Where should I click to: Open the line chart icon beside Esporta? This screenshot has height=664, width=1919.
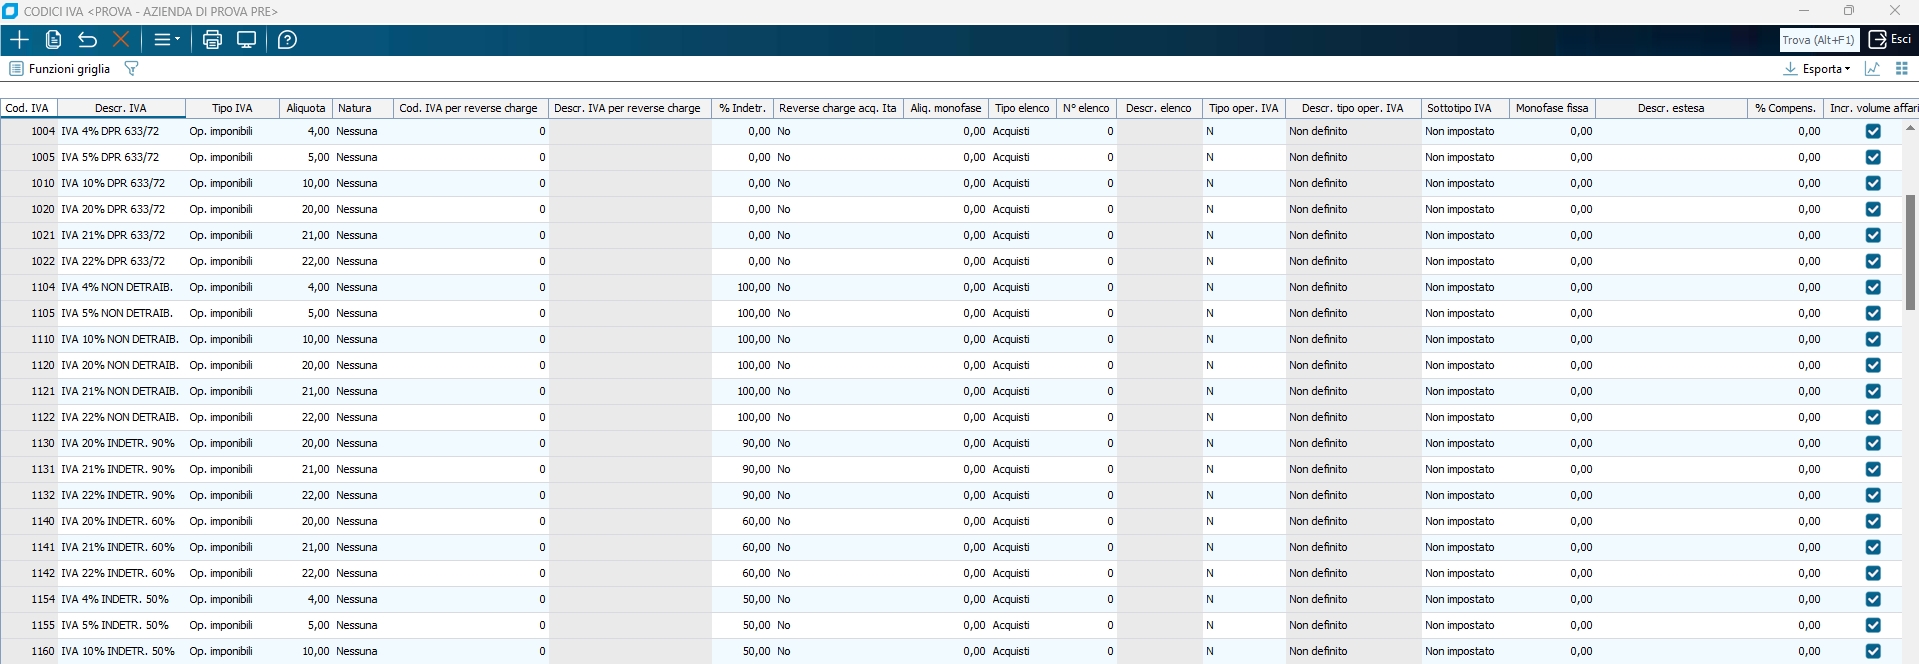coord(1872,69)
